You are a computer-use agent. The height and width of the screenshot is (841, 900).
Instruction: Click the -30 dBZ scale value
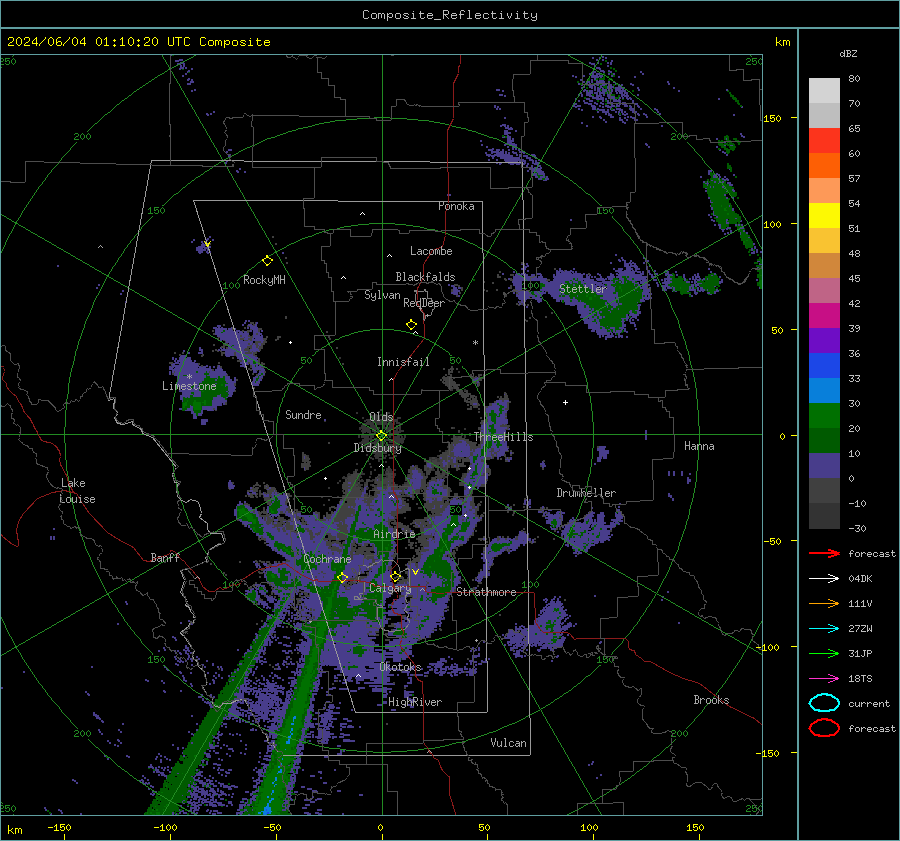click(857, 528)
